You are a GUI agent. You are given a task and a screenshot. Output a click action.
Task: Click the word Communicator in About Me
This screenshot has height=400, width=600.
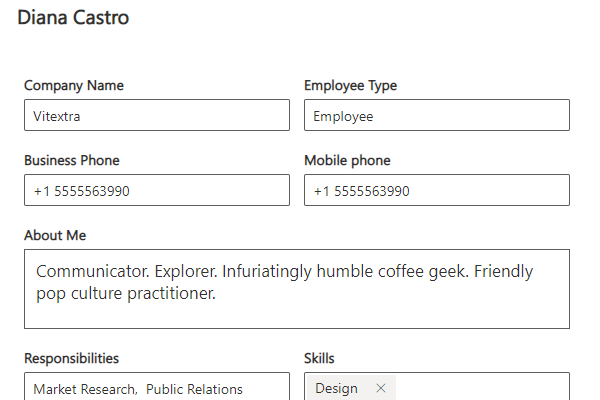(92, 271)
